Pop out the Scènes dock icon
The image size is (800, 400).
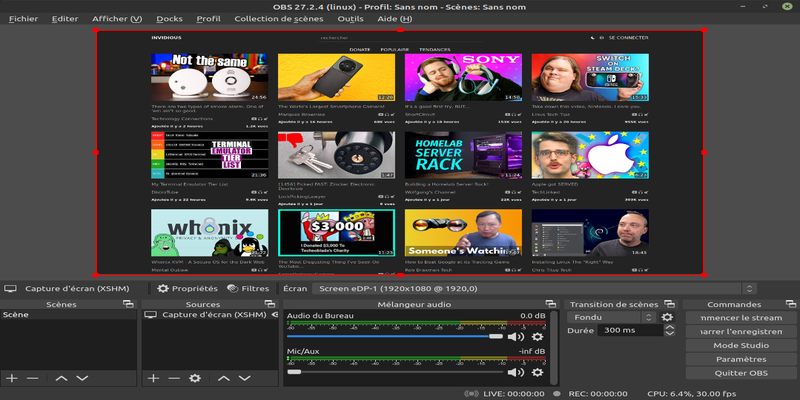point(128,304)
